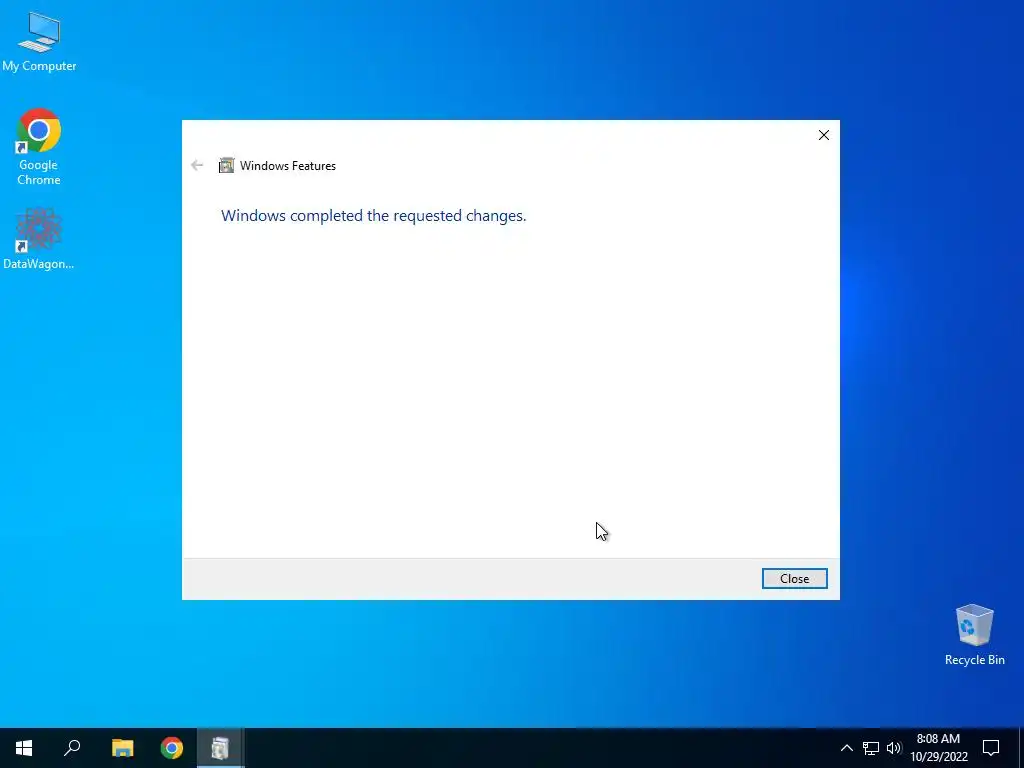Click the Windows Features title icon
The height and width of the screenshot is (768, 1024).
pos(227,165)
